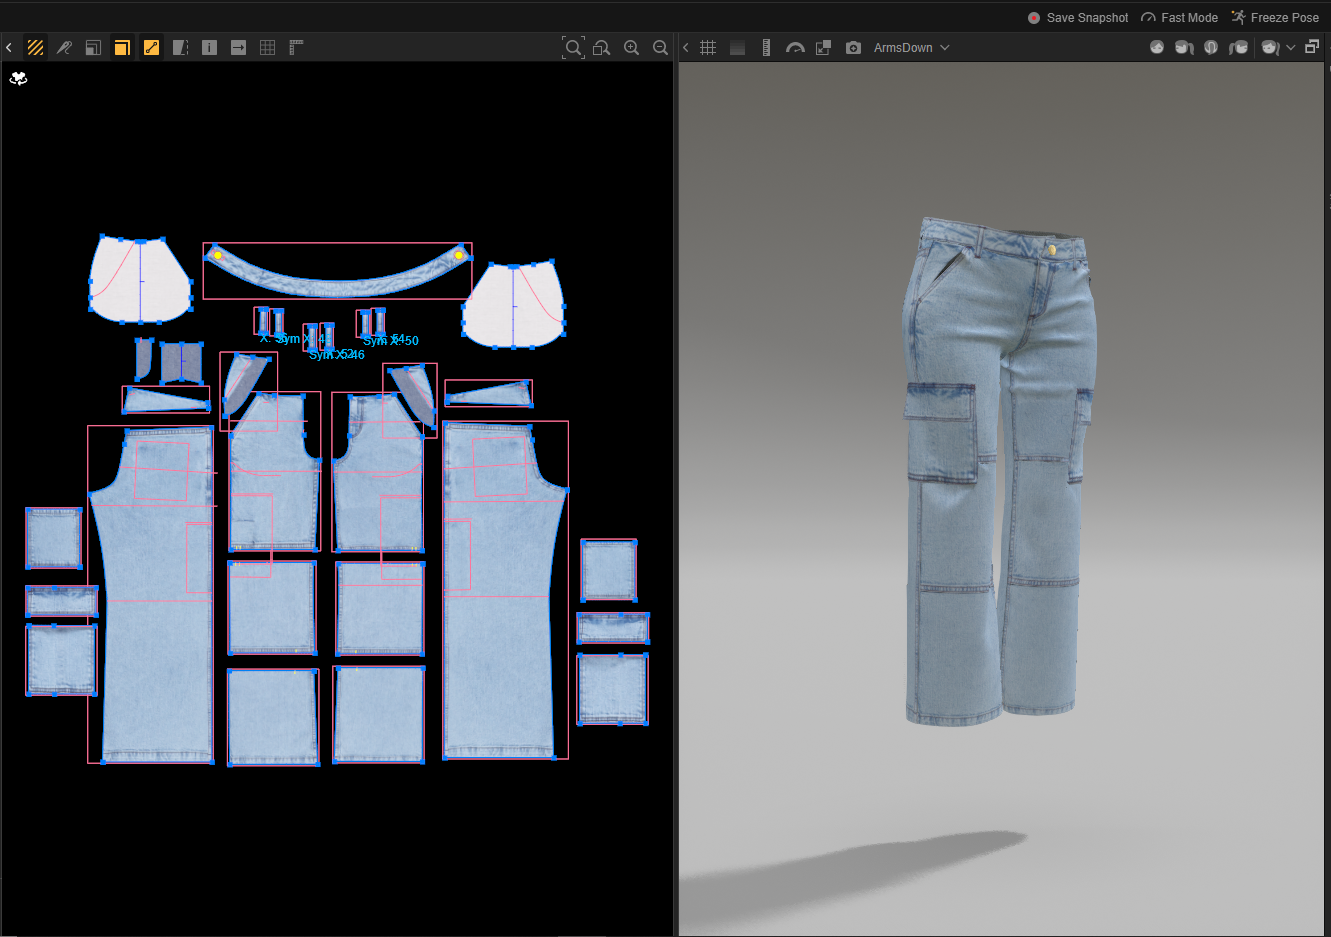This screenshot has height=937, width=1331.
Task: Open the ArmsDown pose dropdown
Action: tap(911, 47)
